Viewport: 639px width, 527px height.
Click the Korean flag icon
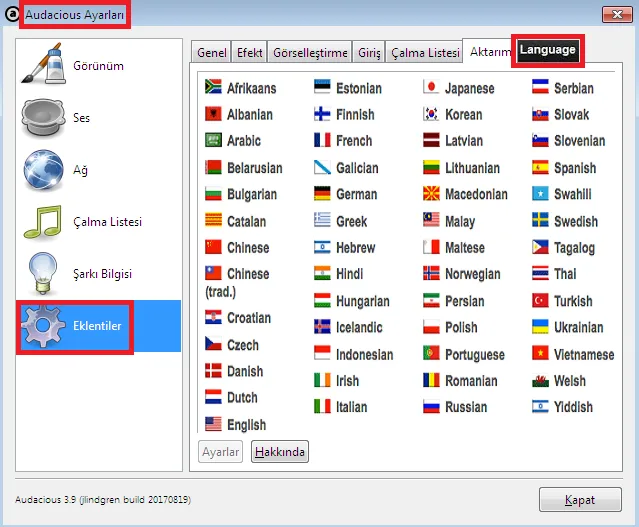(x=431, y=114)
